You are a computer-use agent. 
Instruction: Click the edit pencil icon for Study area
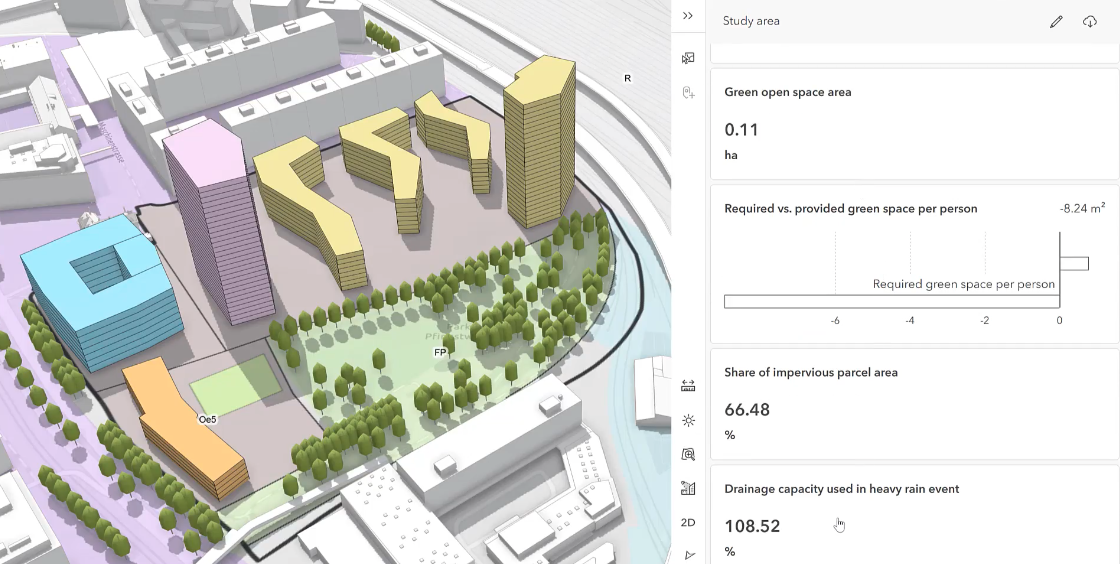[x=1056, y=21]
